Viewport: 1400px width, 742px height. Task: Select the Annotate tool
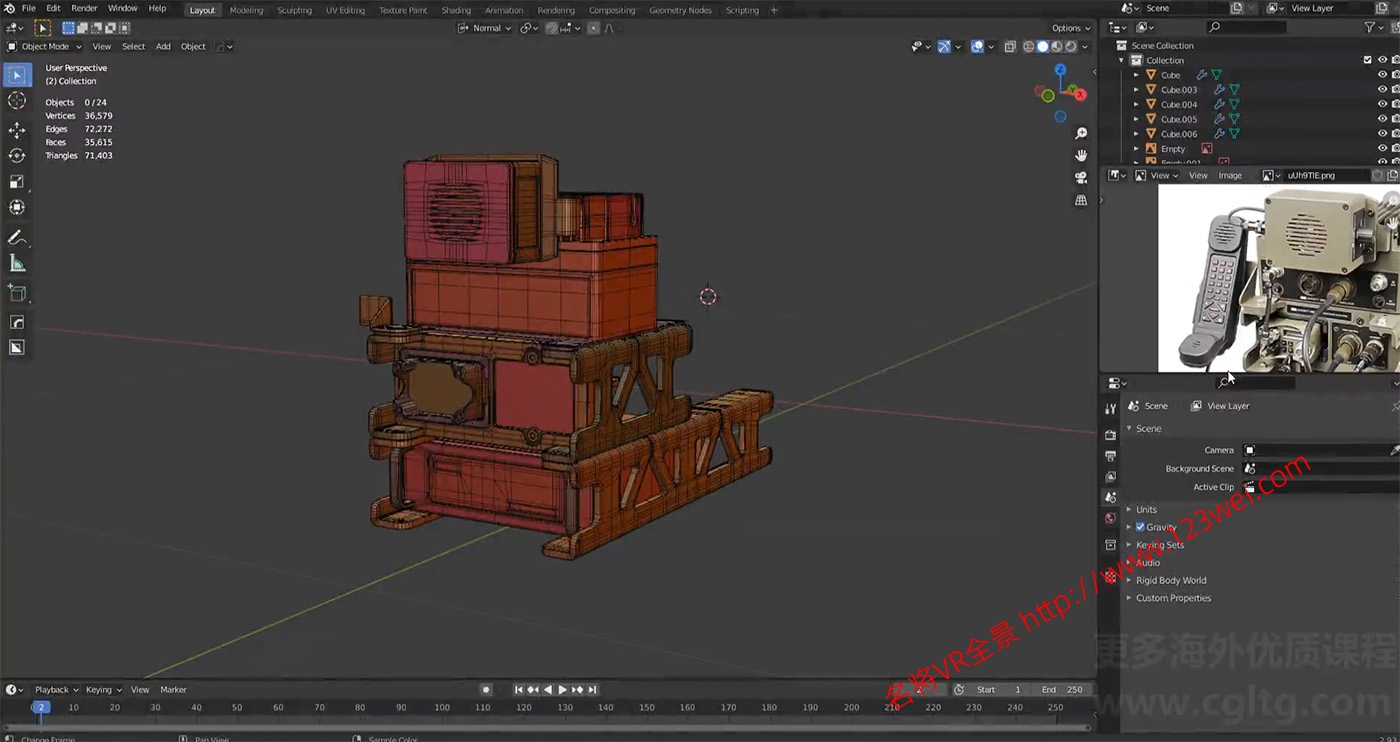17,237
